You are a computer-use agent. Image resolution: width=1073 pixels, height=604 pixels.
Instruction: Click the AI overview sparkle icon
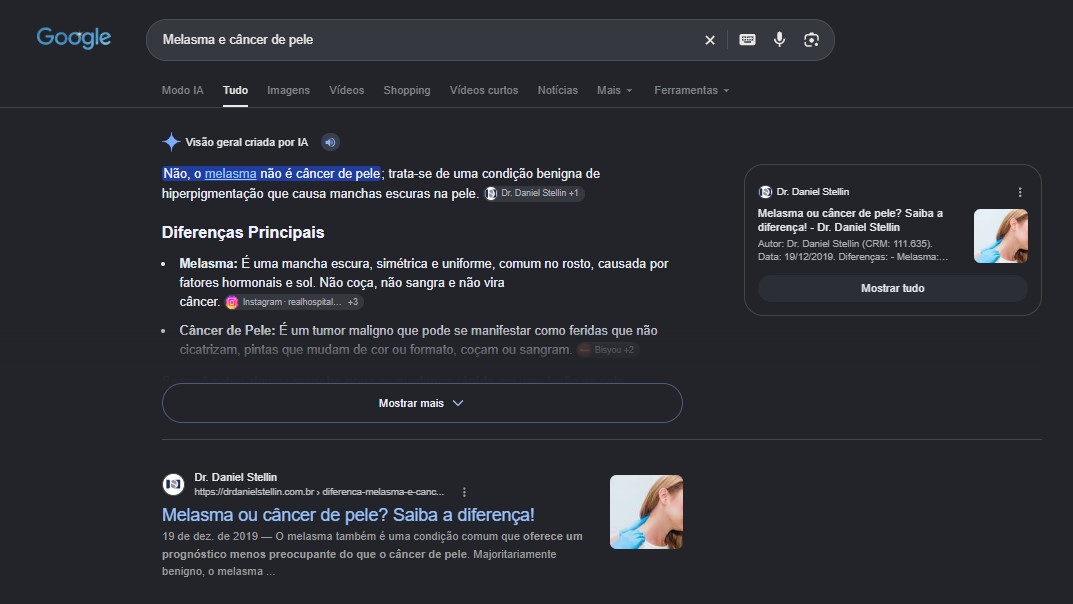[x=171, y=142]
